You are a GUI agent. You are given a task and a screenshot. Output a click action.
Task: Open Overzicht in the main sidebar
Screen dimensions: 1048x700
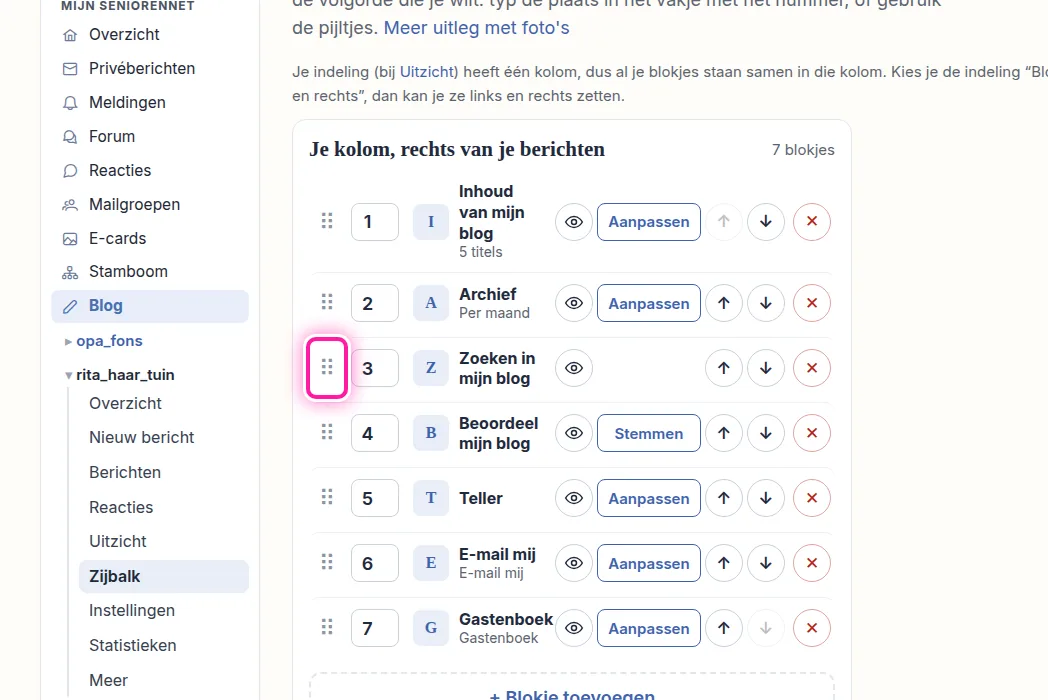(x=150, y=35)
